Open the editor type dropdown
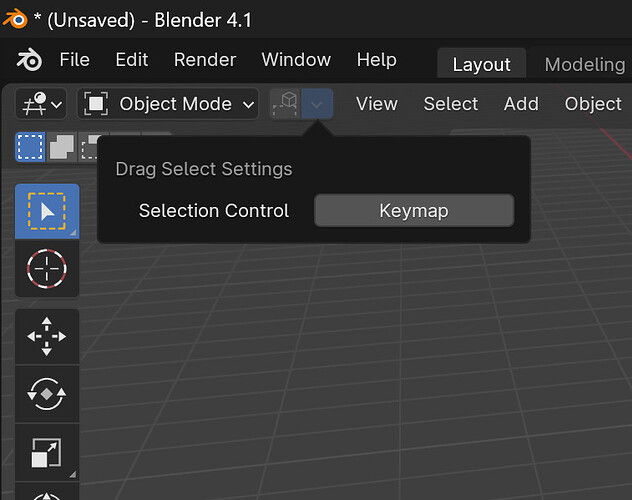This screenshot has width=632, height=500. [x=41, y=104]
